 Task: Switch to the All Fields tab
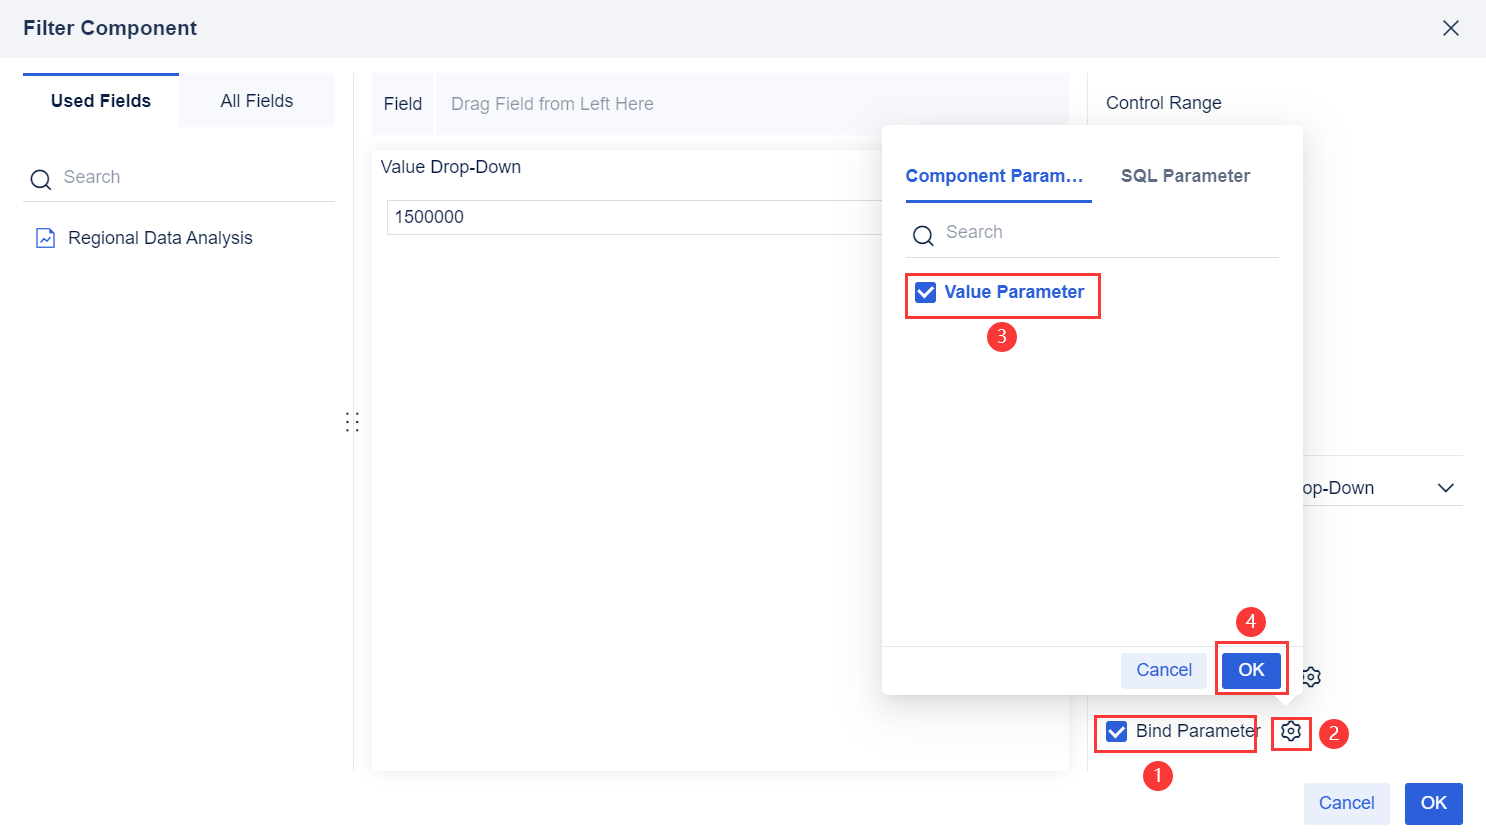pyautogui.click(x=256, y=100)
